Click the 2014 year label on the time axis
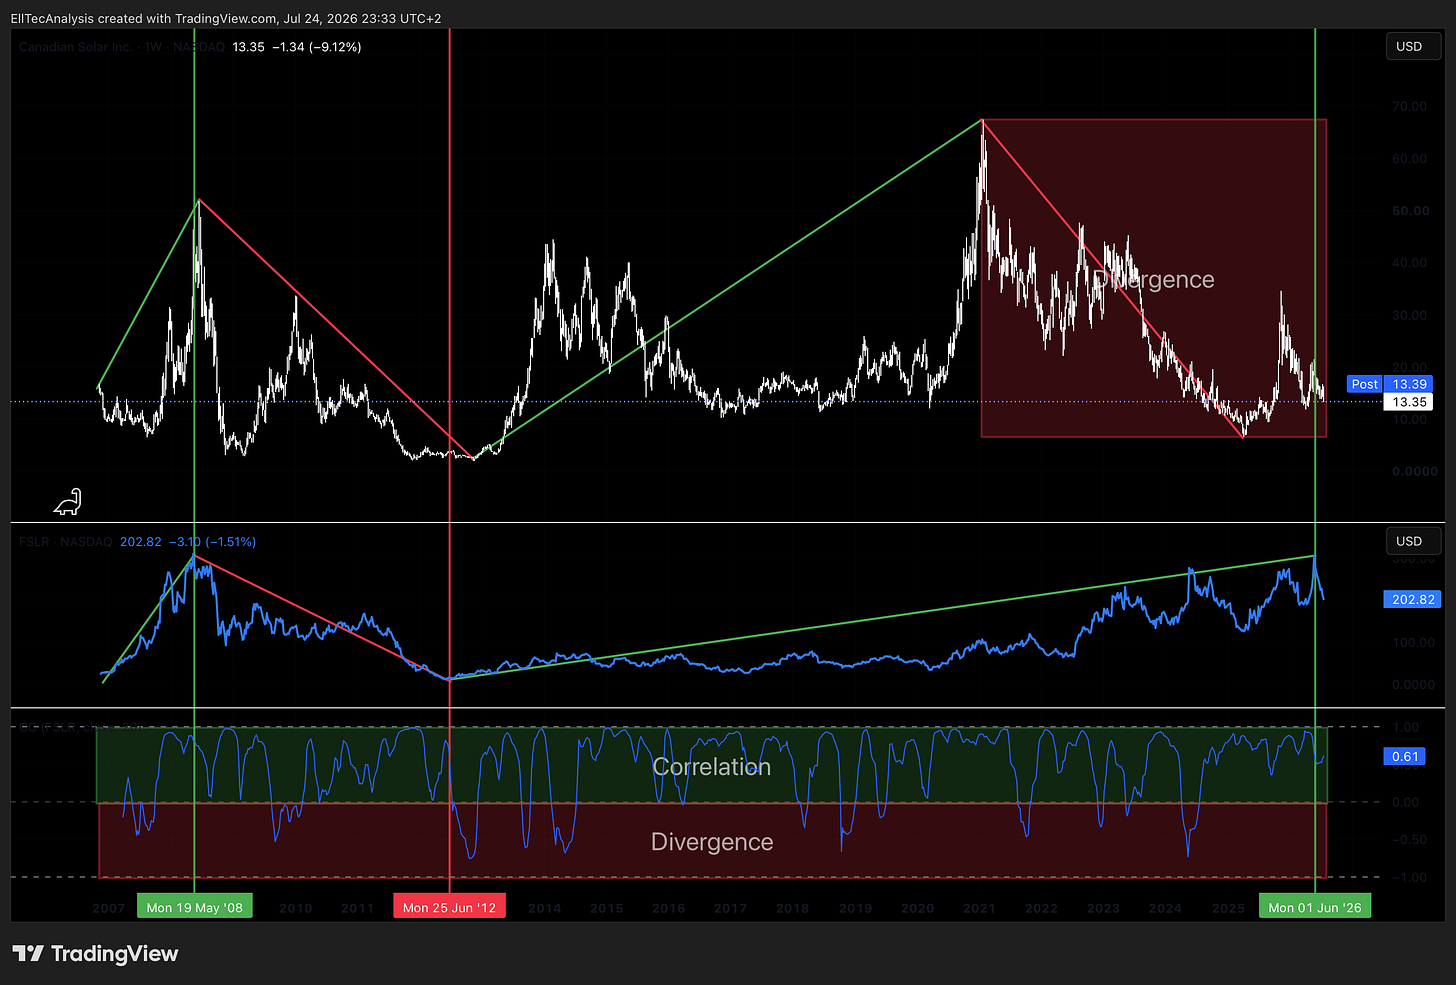This screenshot has height=985, width=1456. (x=545, y=908)
